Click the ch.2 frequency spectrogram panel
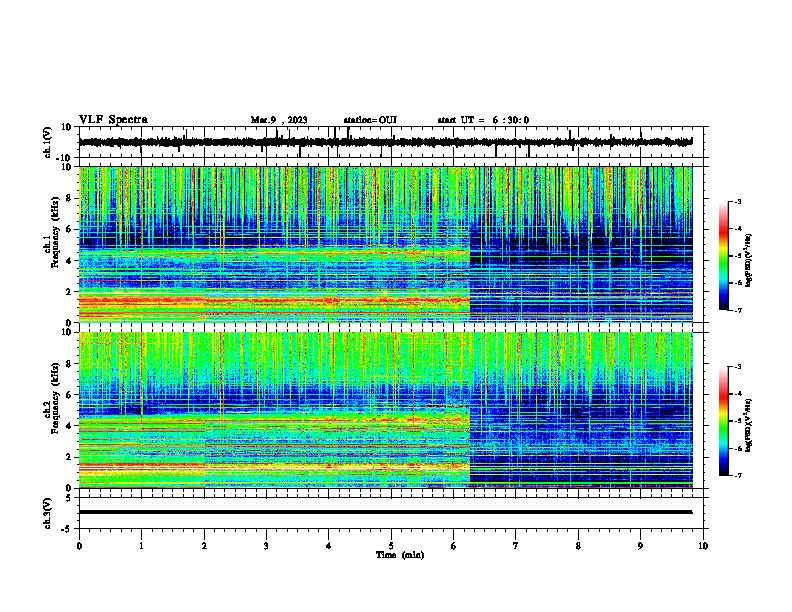This screenshot has height=612, width=792. point(385,410)
